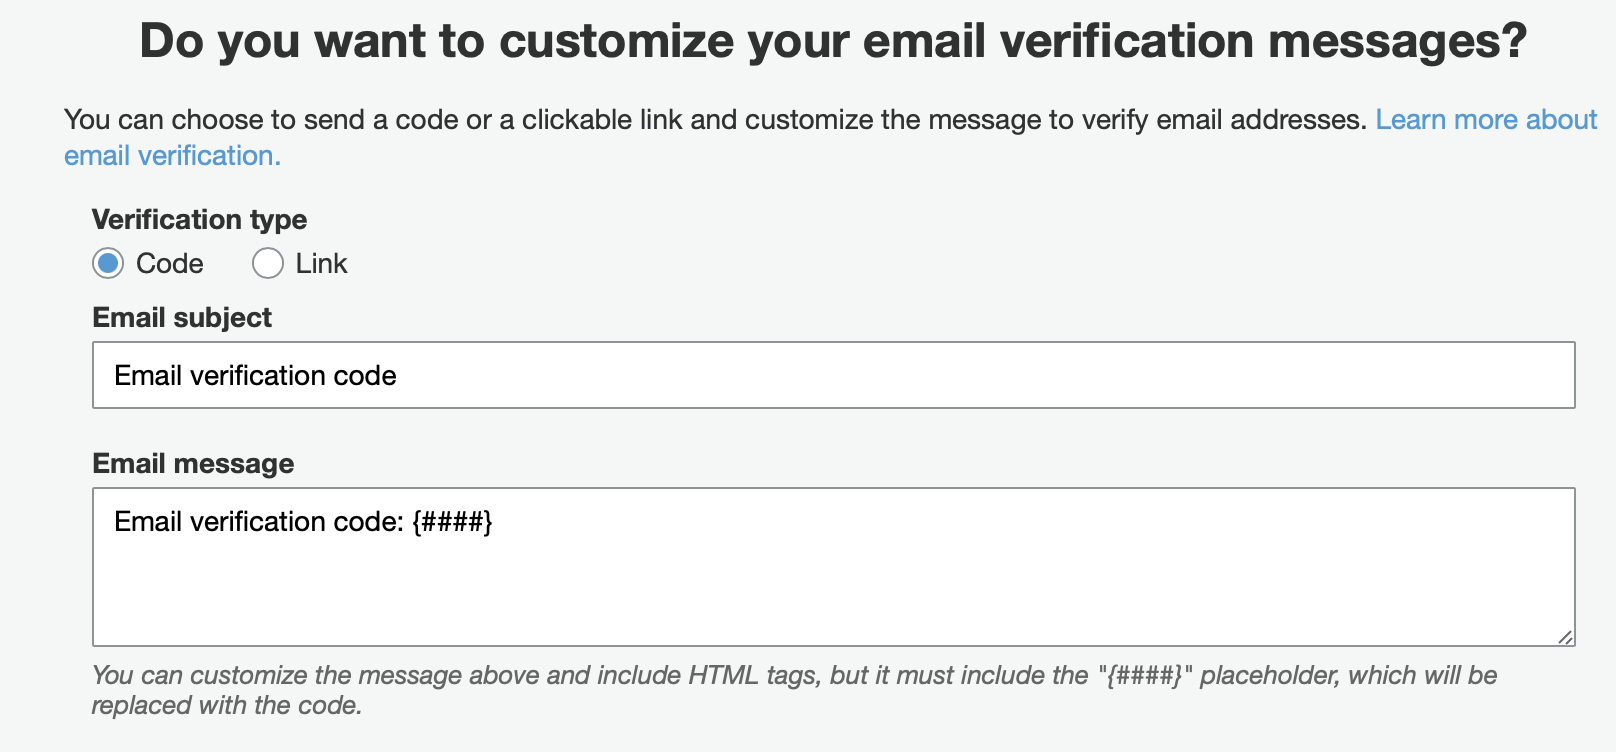Image resolution: width=1616 pixels, height=752 pixels.
Task: Select the Link verification type
Action: coord(267,263)
